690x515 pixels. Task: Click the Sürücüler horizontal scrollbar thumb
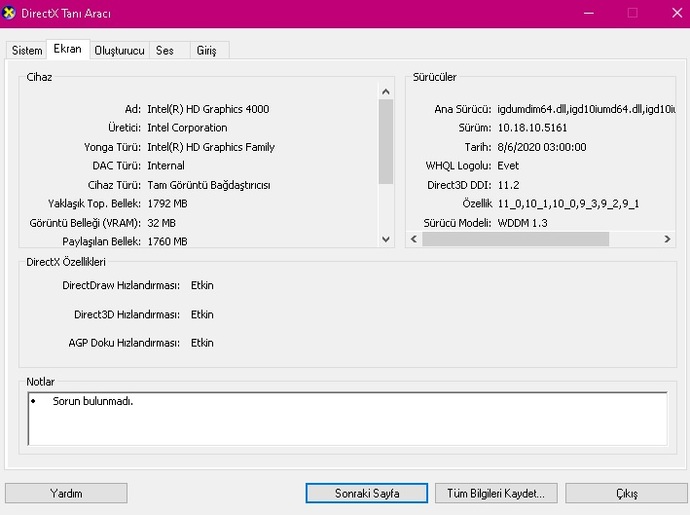pos(515,239)
